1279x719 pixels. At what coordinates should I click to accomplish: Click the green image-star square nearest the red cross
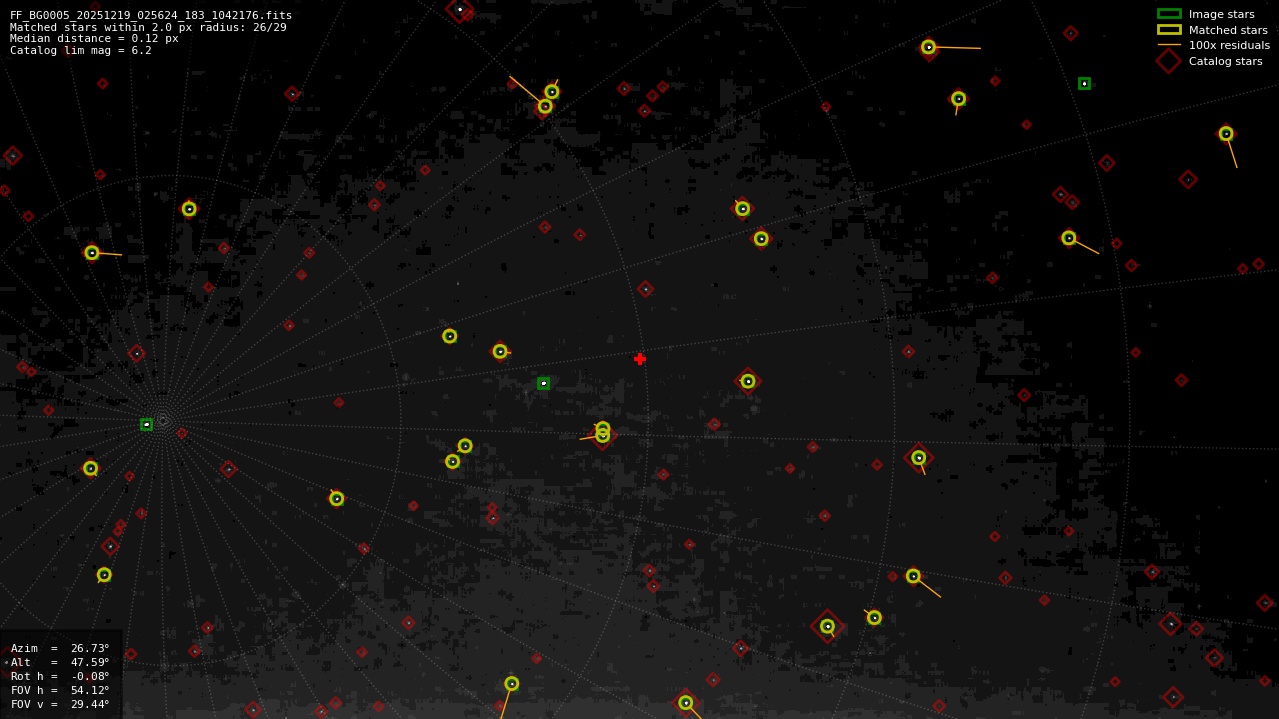pyautogui.click(x=543, y=383)
